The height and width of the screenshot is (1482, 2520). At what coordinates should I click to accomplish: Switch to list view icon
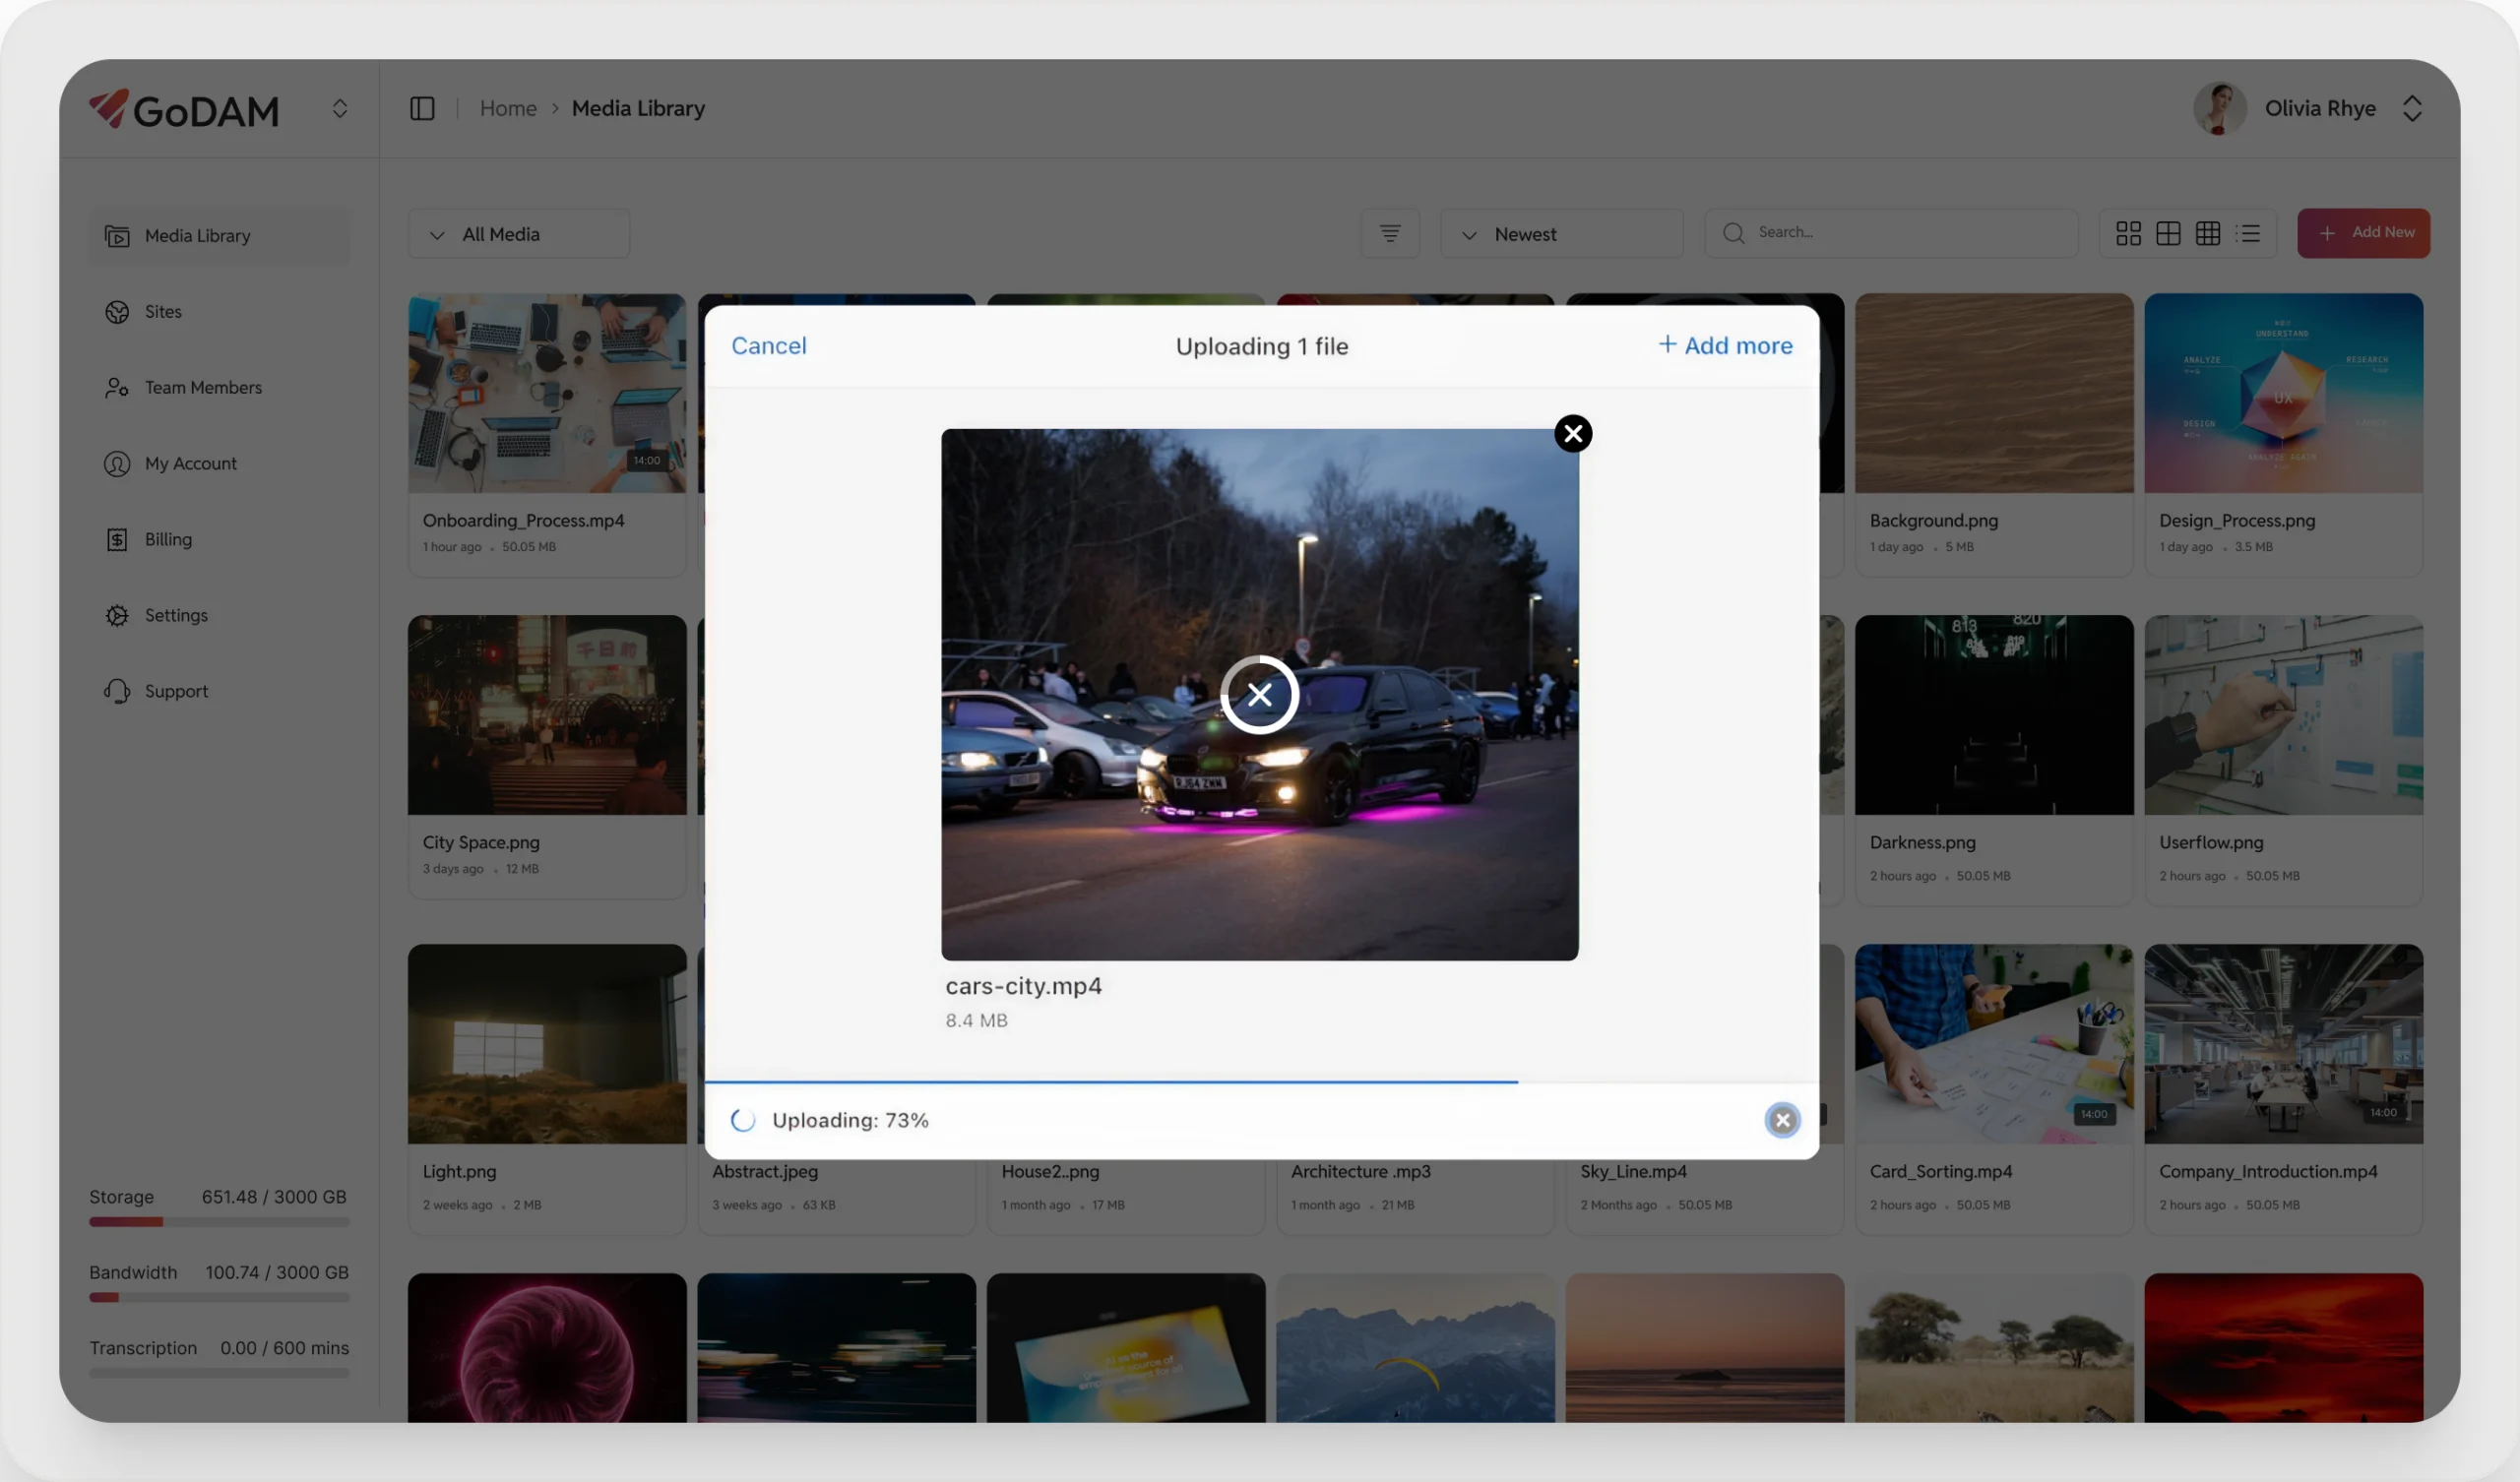point(2248,233)
